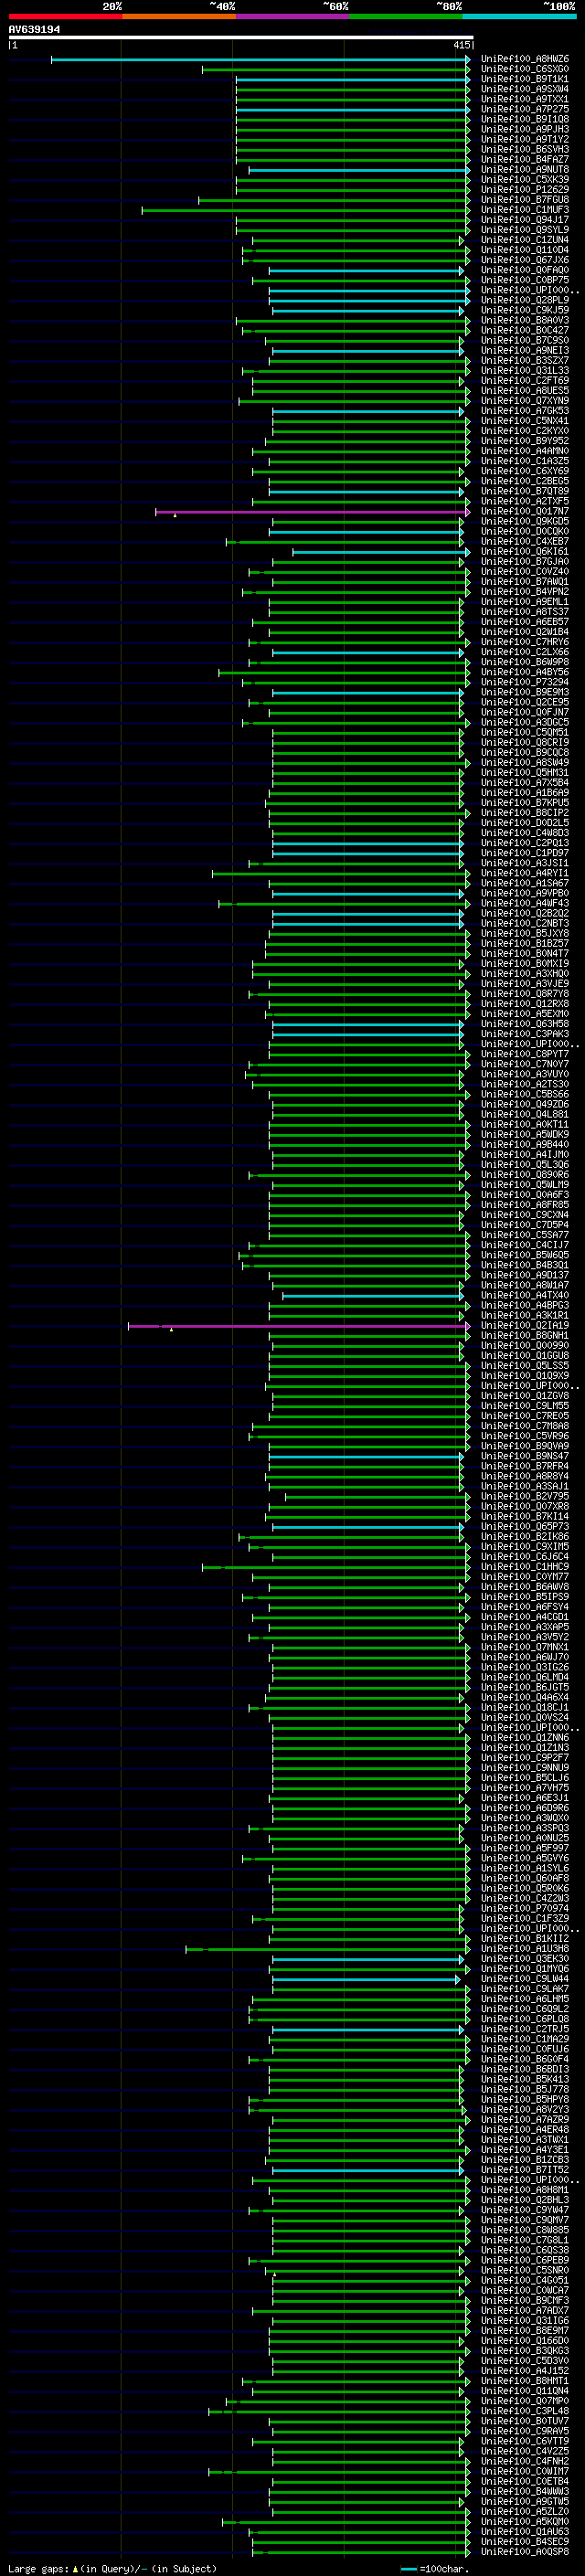Viewport: 585px width, 2576px height.
Task: Open hit UniRef100_C1HHC9
Action: point(525,1567)
